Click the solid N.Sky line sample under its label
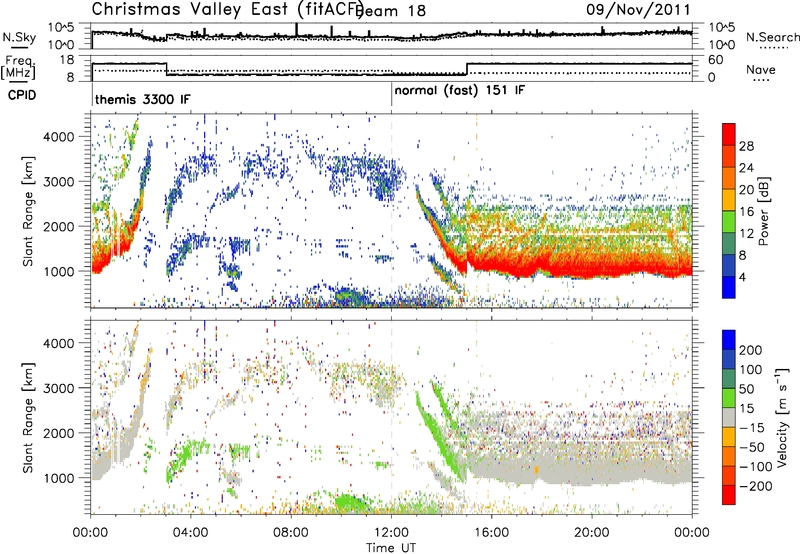The image size is (800, 554). point(19,47)
